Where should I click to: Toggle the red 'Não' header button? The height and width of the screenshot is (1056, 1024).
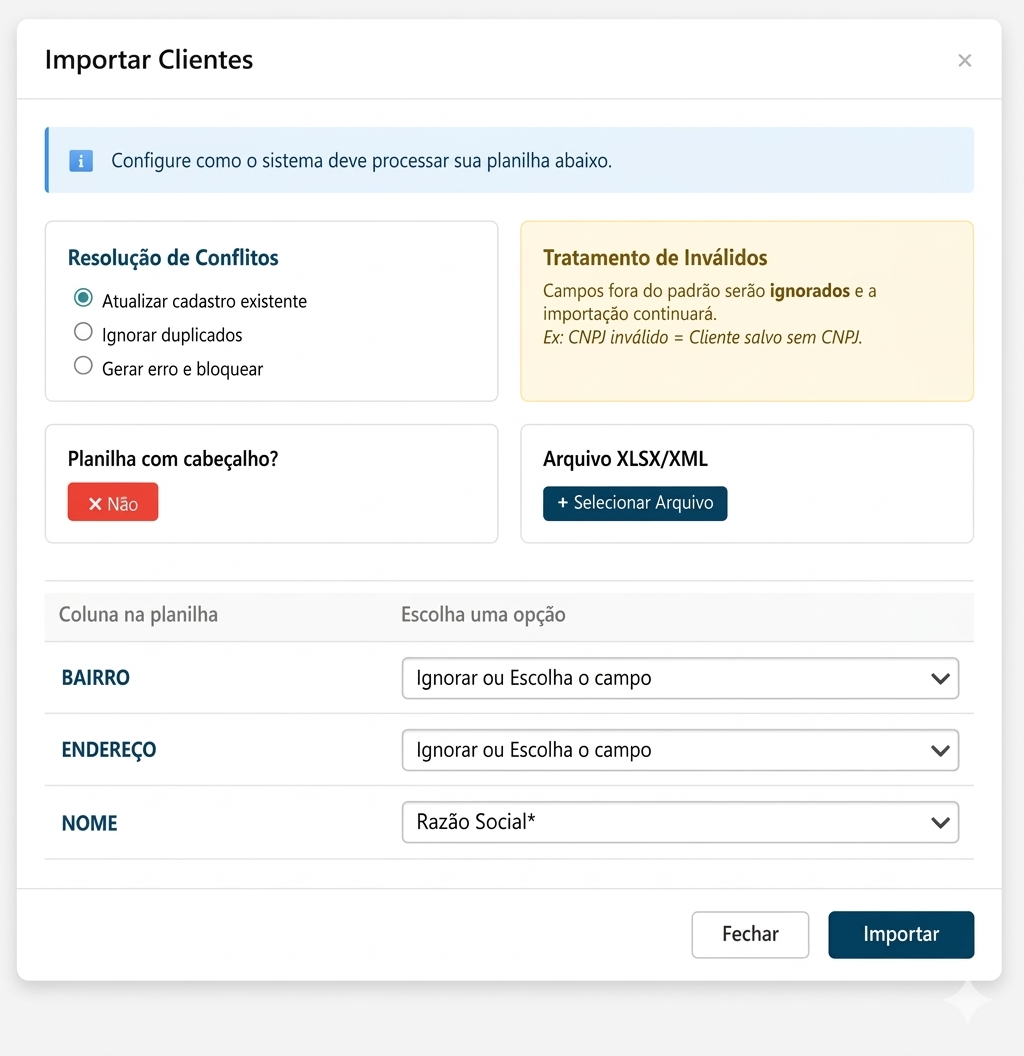[113, 503]
